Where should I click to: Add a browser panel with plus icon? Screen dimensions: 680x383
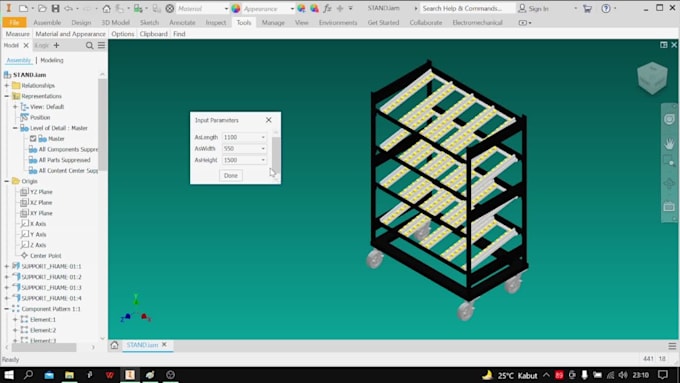coord(56,45)
